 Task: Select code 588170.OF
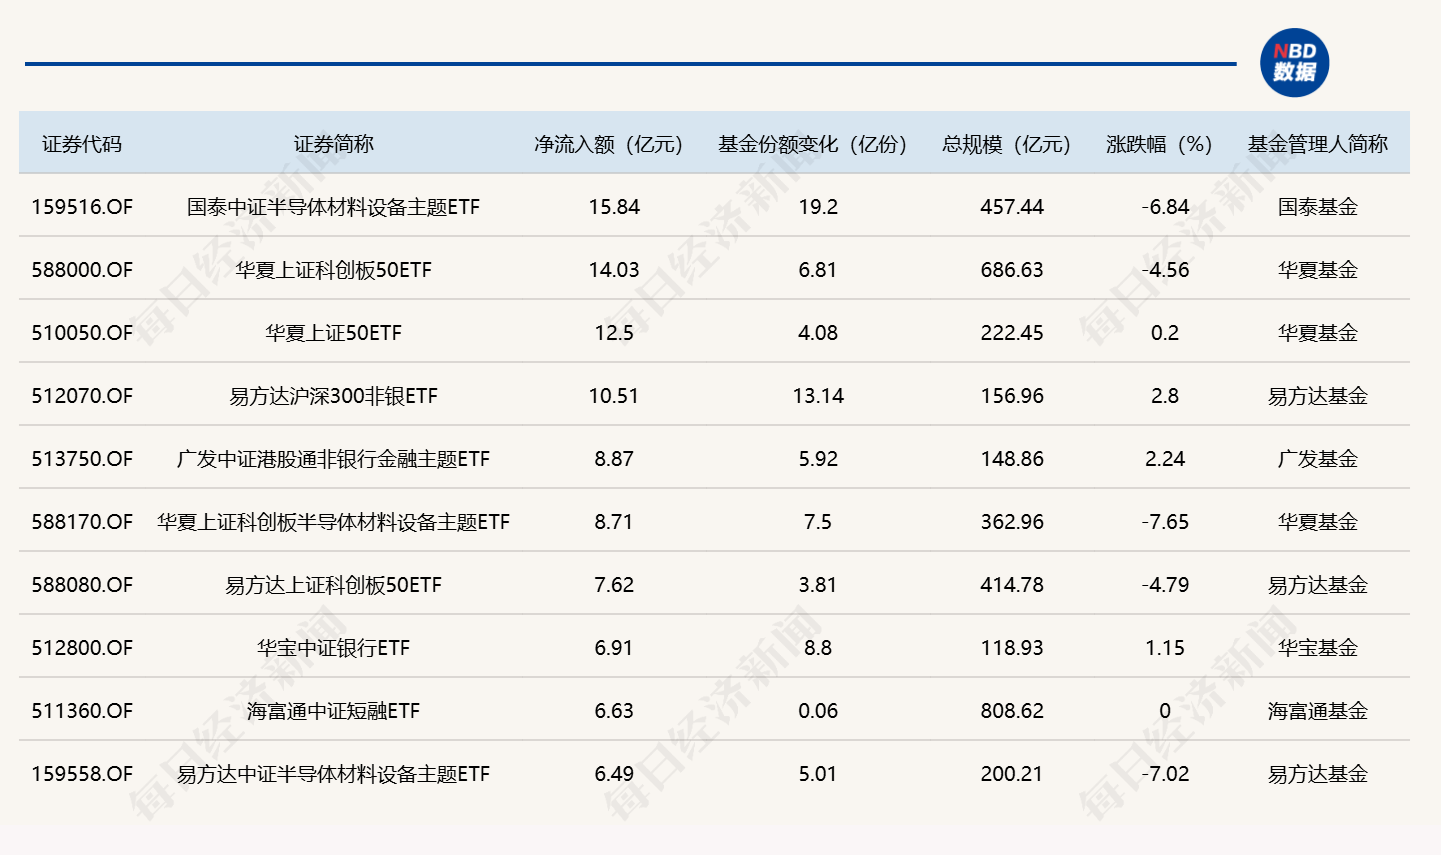(82, 522)
